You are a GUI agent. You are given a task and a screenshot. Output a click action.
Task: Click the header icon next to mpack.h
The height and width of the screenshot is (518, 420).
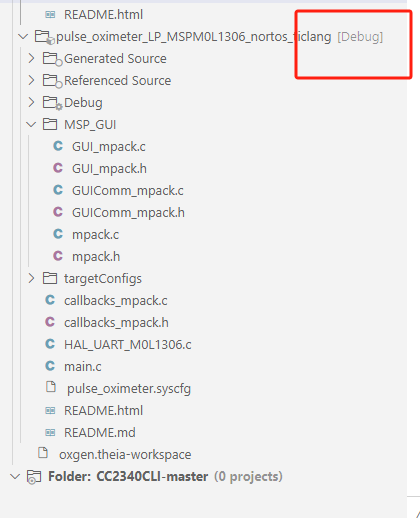[x=58, y=256]
